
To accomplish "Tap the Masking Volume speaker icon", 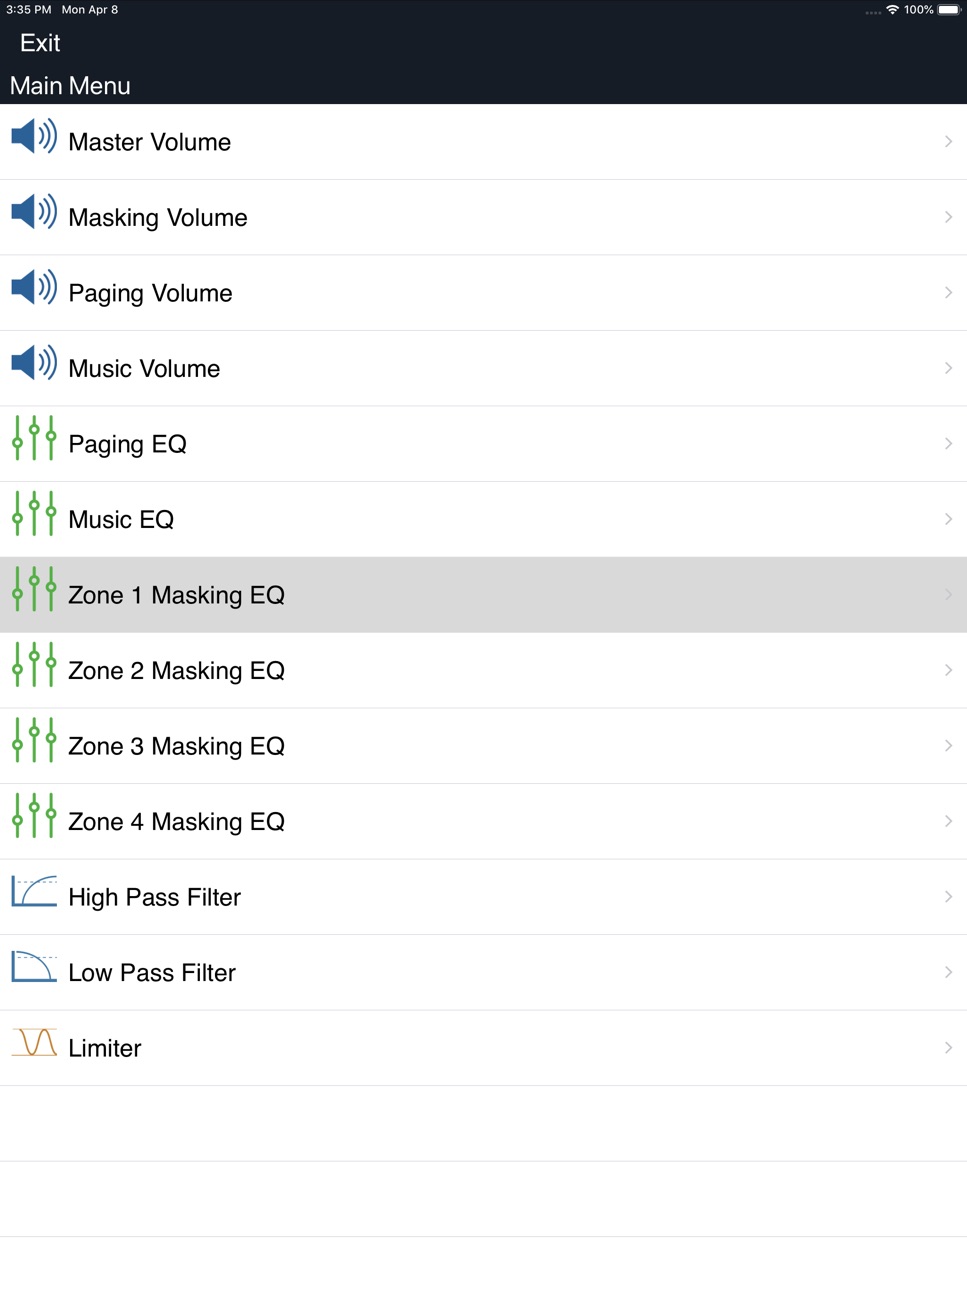I will (34, 212).
